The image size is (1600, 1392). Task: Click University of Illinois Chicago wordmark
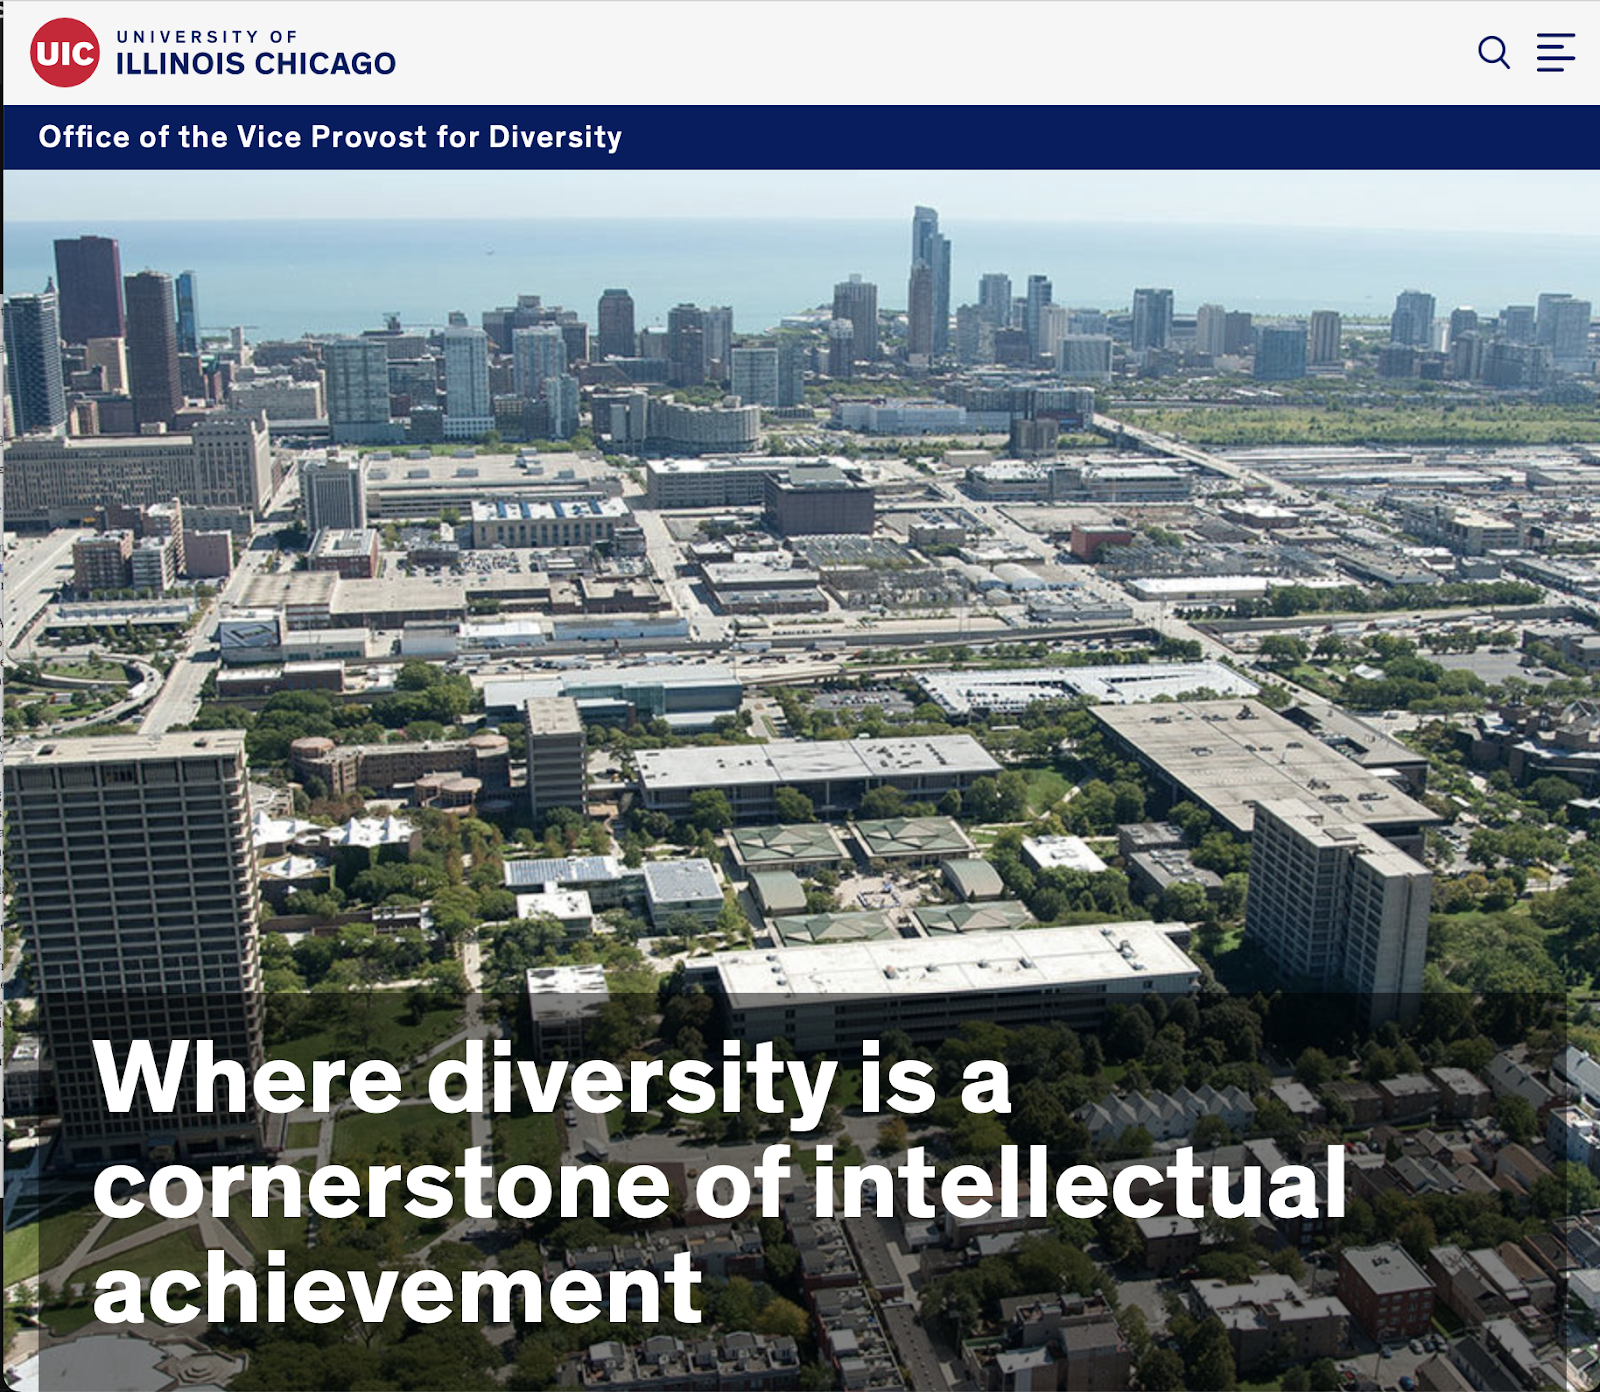coord(256,53)
